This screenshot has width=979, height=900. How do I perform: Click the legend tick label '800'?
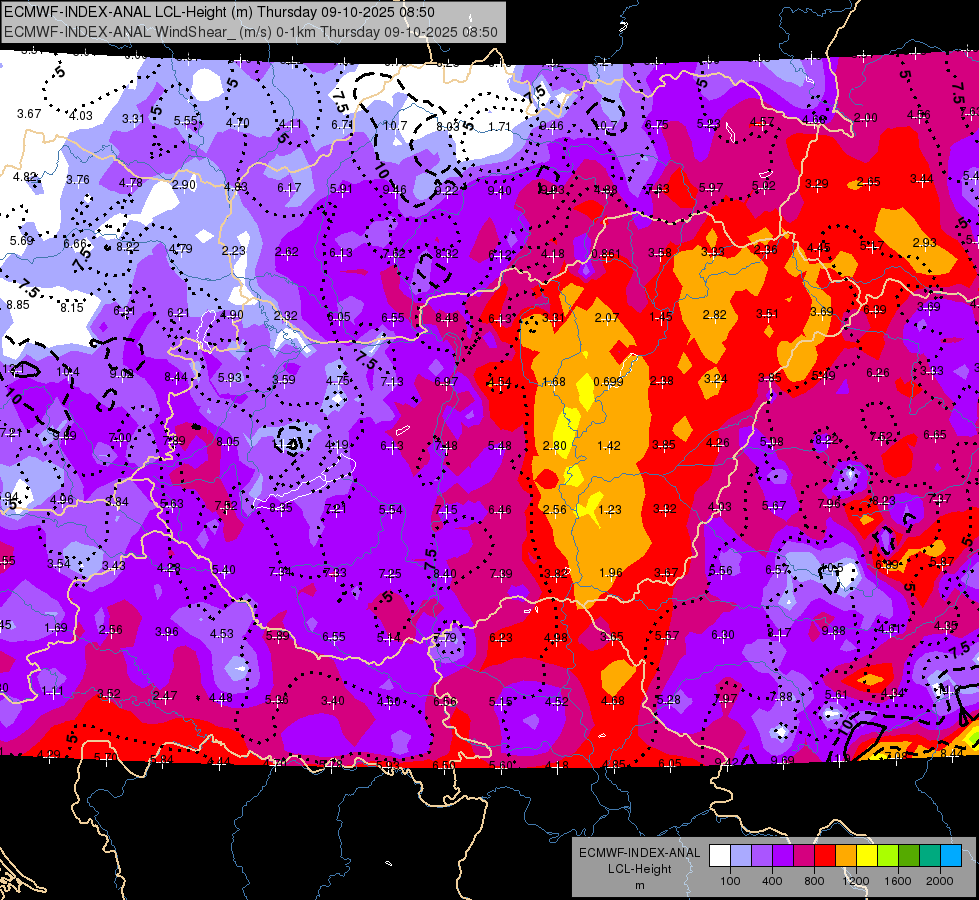pos(814,881)
